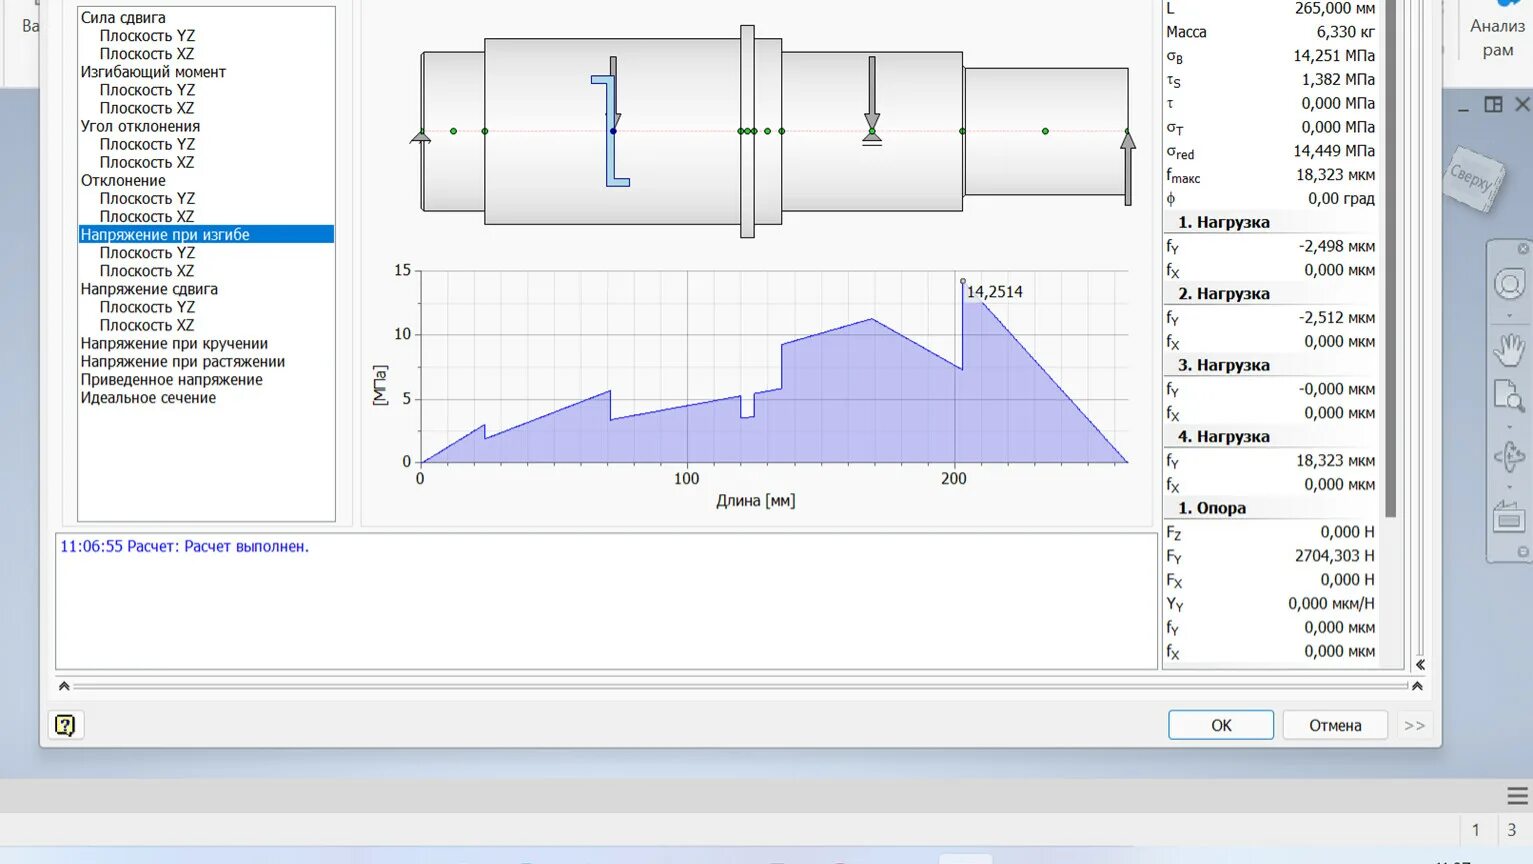Select Плоскость XZ under Сила сдвига
1533x864 pixels.
coord(147,53)
